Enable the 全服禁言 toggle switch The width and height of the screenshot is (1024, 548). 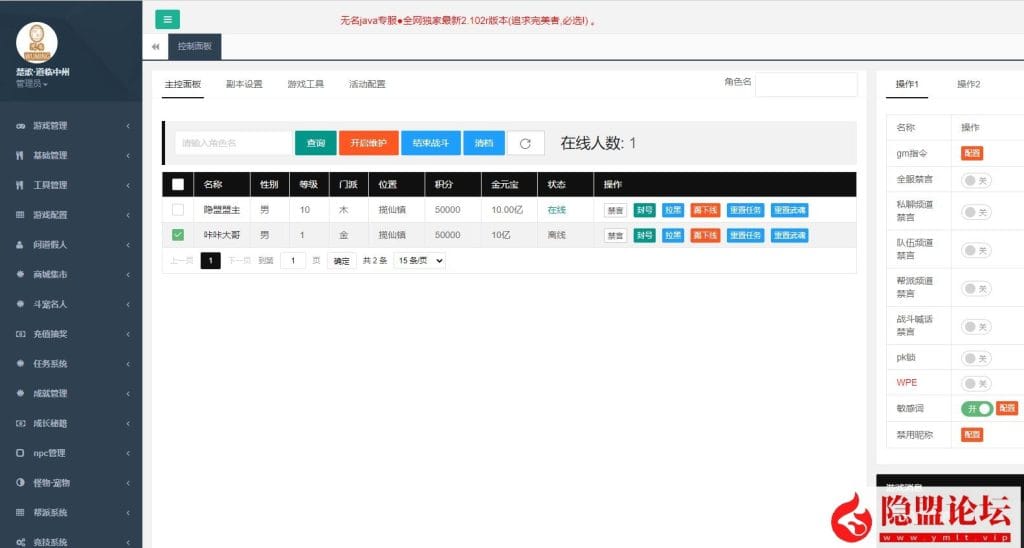(x=976, y=180)
